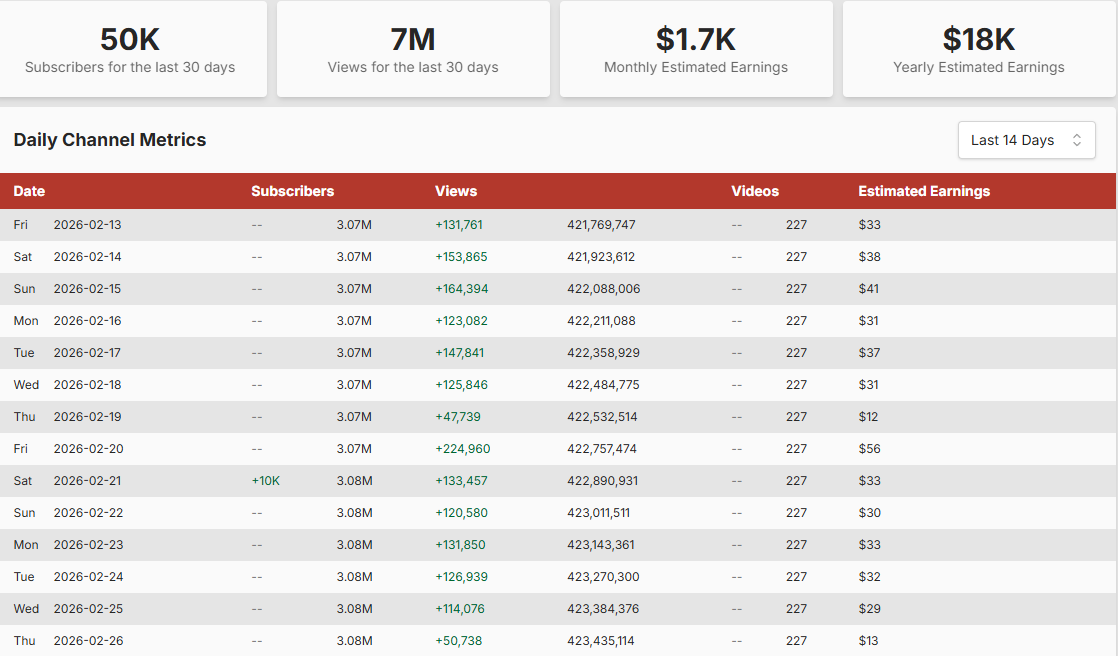
Task: Select the 2026-02-26 row date
Action: tap(88, 640)
